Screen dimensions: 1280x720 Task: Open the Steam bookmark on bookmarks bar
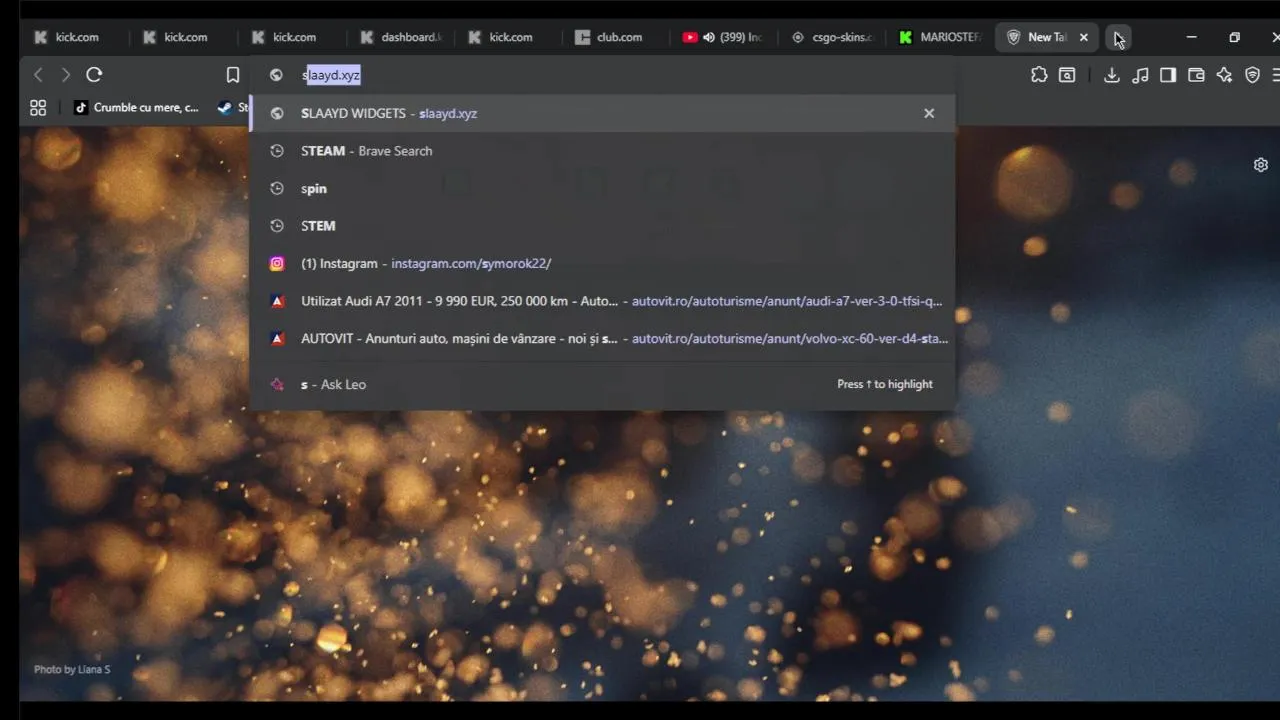click(x=233, y=108)
